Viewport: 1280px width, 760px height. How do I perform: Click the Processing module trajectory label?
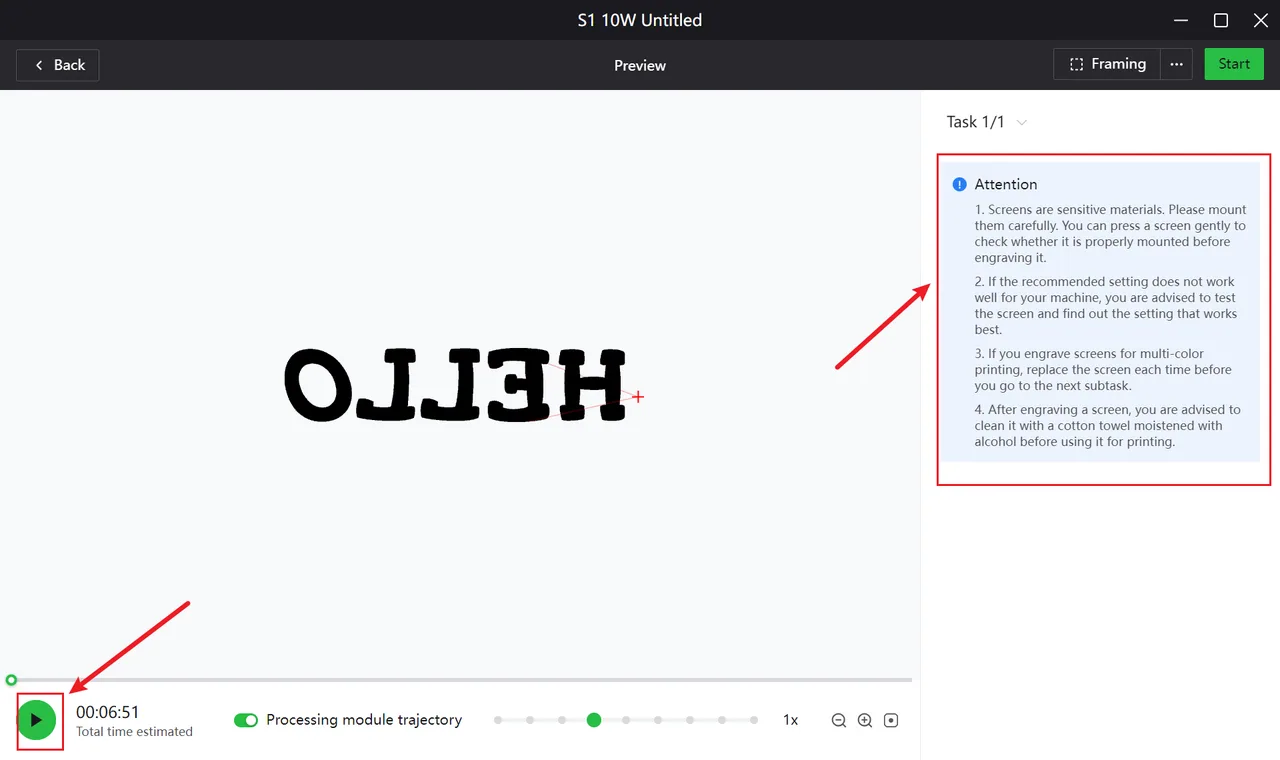[x=364, y=720]
